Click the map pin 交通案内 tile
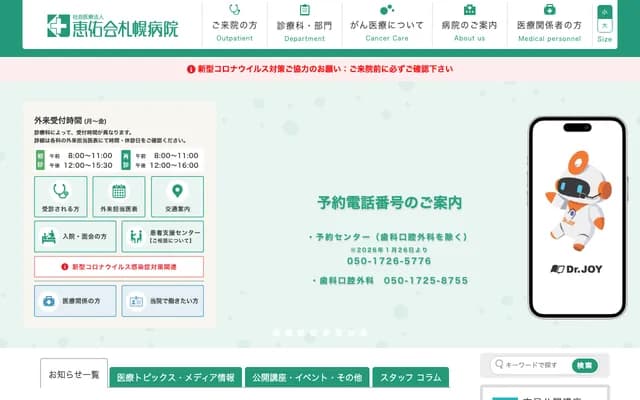The image size is (640, 400). (176, 197)
